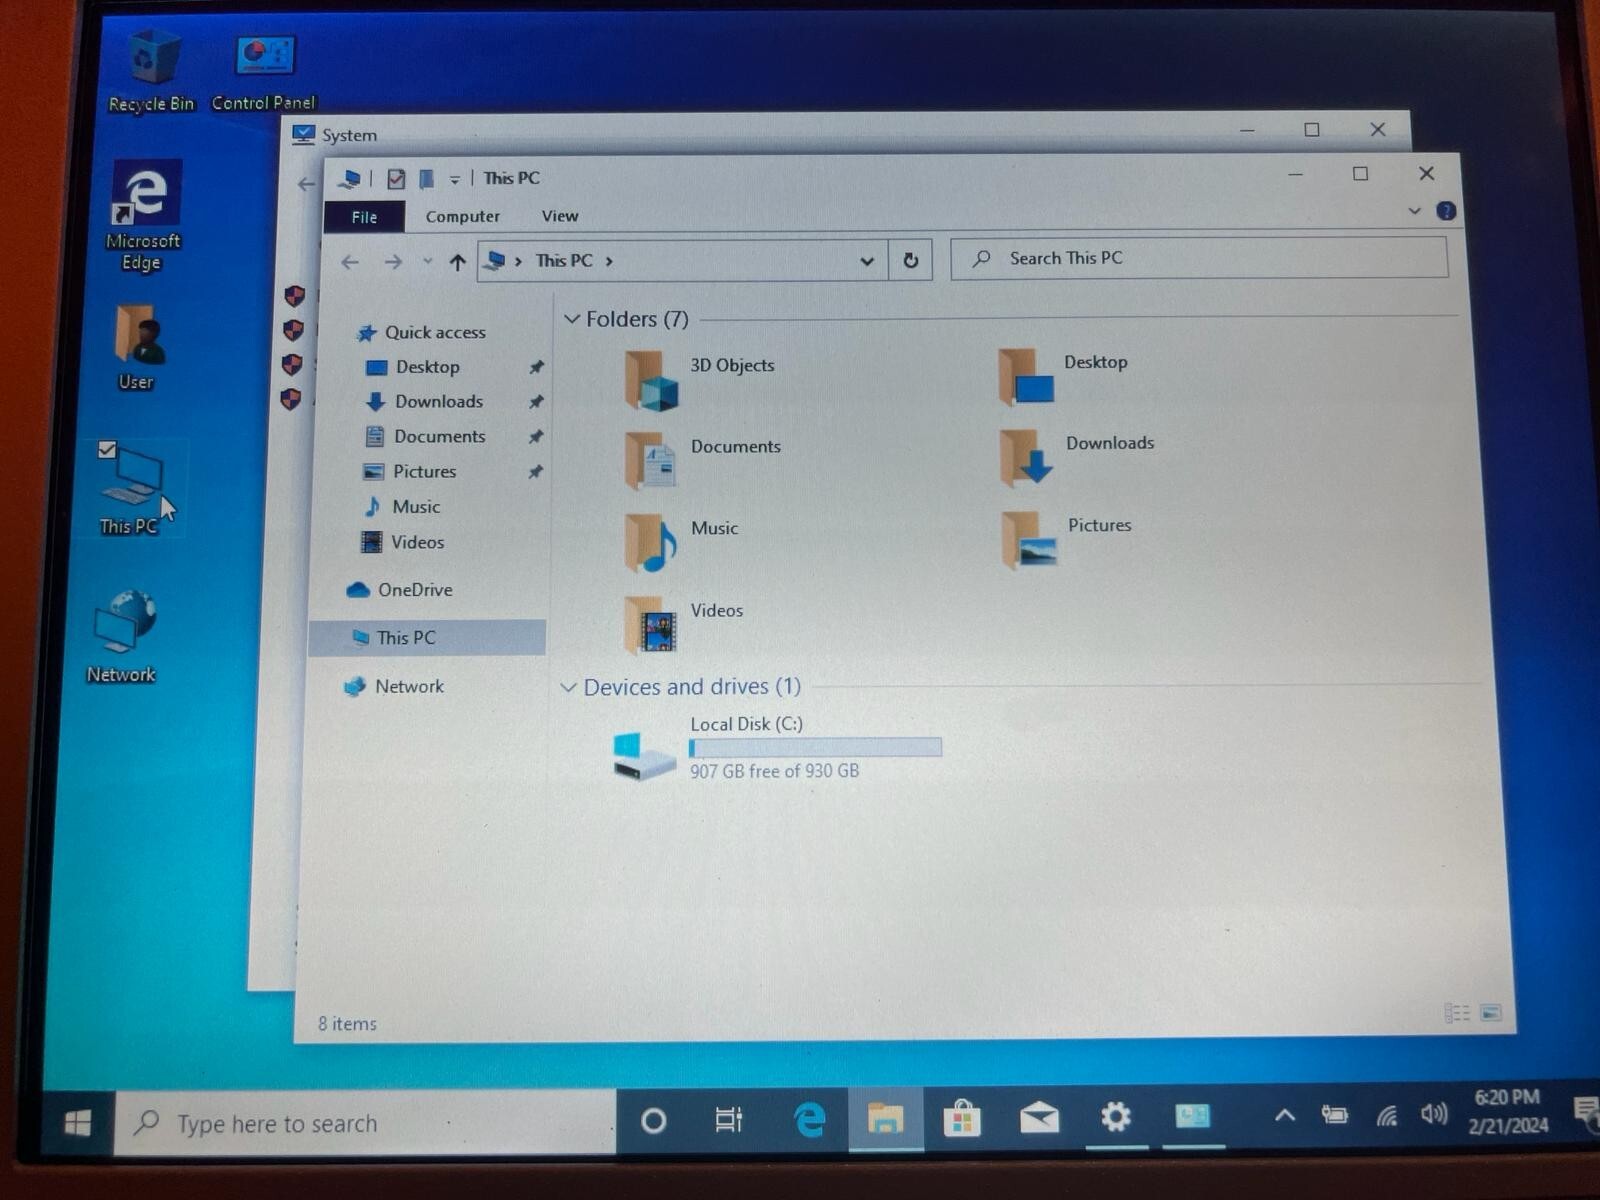1600x1200 pixels.
Task: Select the 3D Objects folder
Action: point(700,381)
